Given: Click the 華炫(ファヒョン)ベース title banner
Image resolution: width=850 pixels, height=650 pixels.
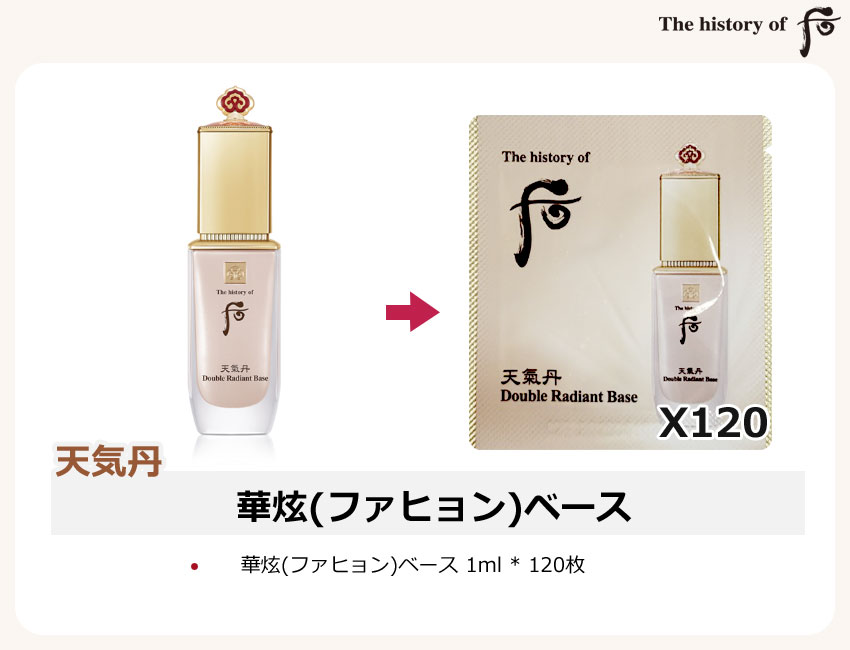Looking at the screenshot, I should [x=428, y=503].
